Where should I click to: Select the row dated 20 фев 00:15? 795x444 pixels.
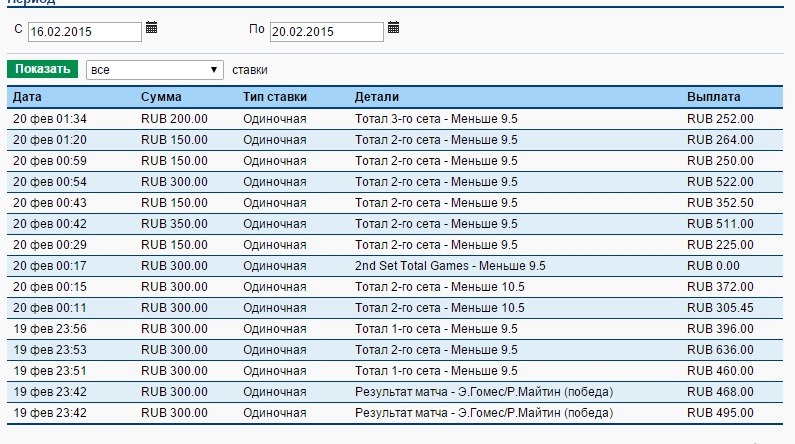(x=395, y=287)
